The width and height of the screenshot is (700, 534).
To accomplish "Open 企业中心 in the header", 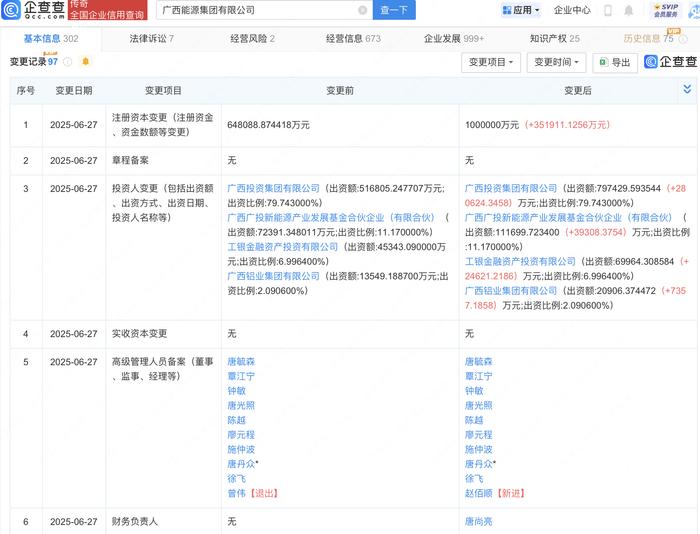I will tap(572, 10).
